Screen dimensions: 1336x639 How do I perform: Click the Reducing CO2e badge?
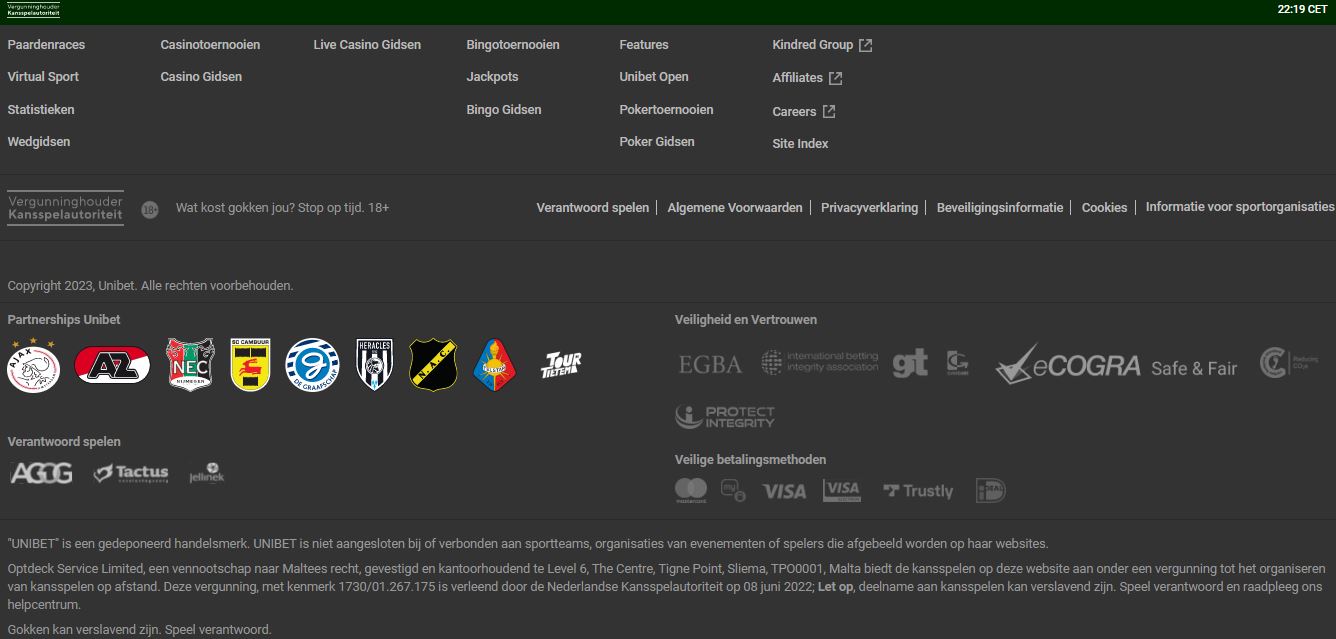click(x=1289, y=362)
